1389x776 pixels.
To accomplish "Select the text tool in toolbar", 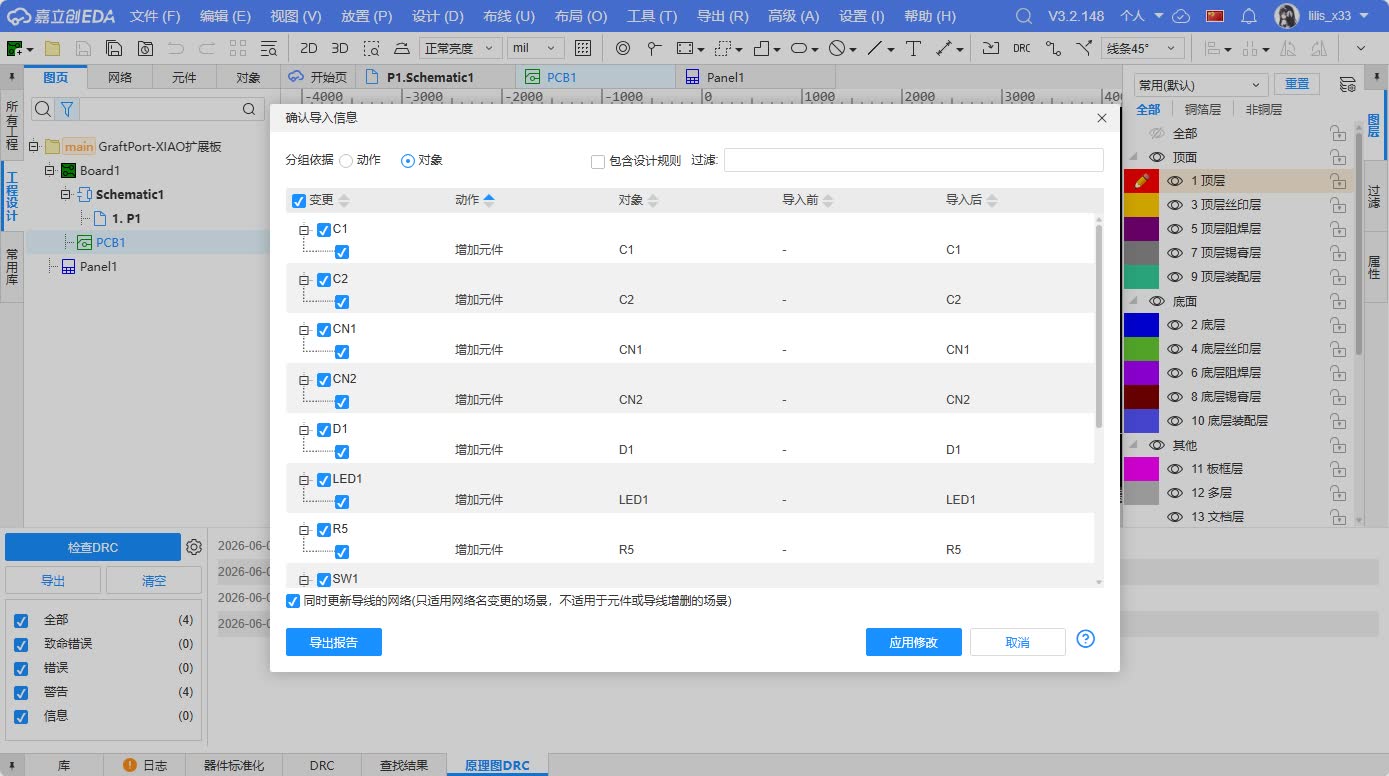I will (x=913, y=48).
